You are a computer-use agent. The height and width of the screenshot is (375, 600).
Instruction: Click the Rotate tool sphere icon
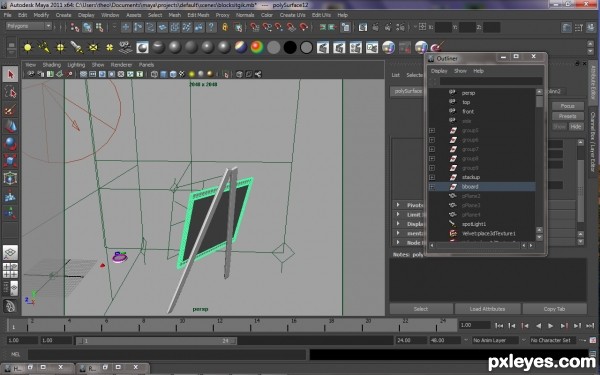click(10, 144)
